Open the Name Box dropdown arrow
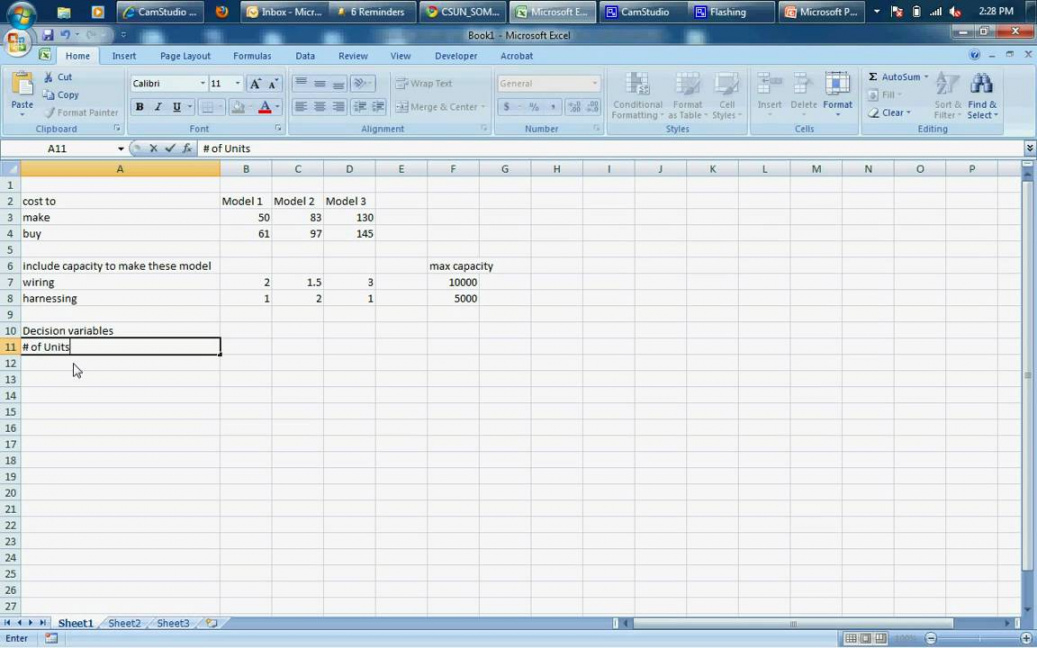The height and width of the screenshot is (648, 1037). coord(121,149)
